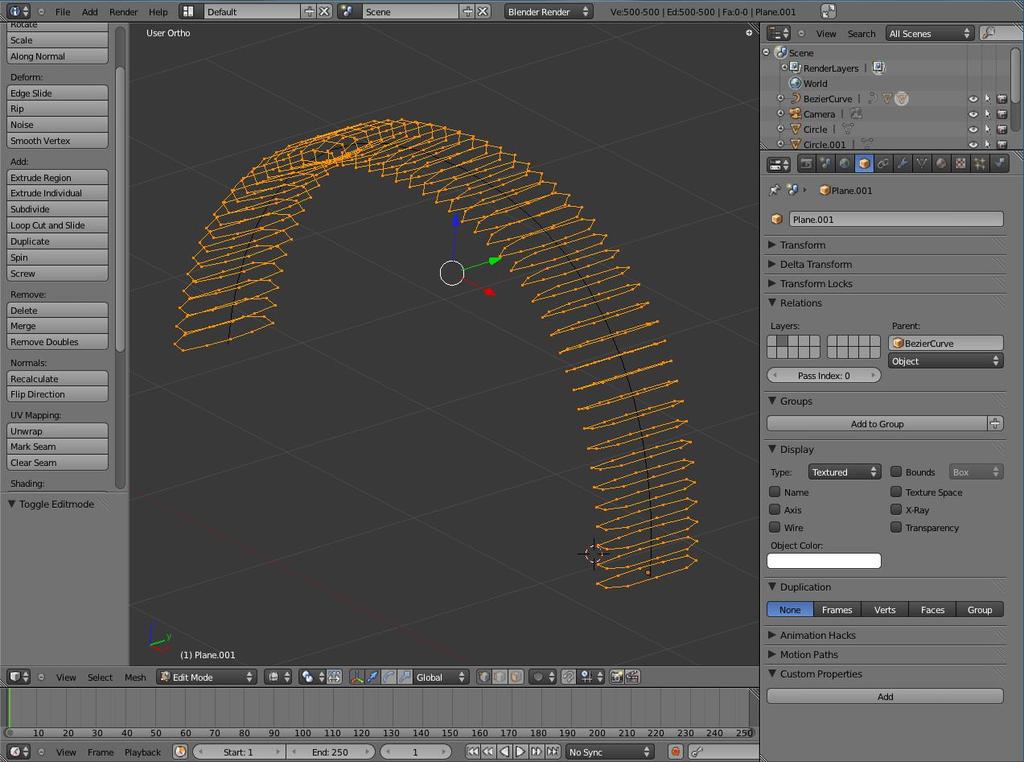Click the Remove Doubles button
The height and width of the screenshot is (762, 1024).
[57, 342]
